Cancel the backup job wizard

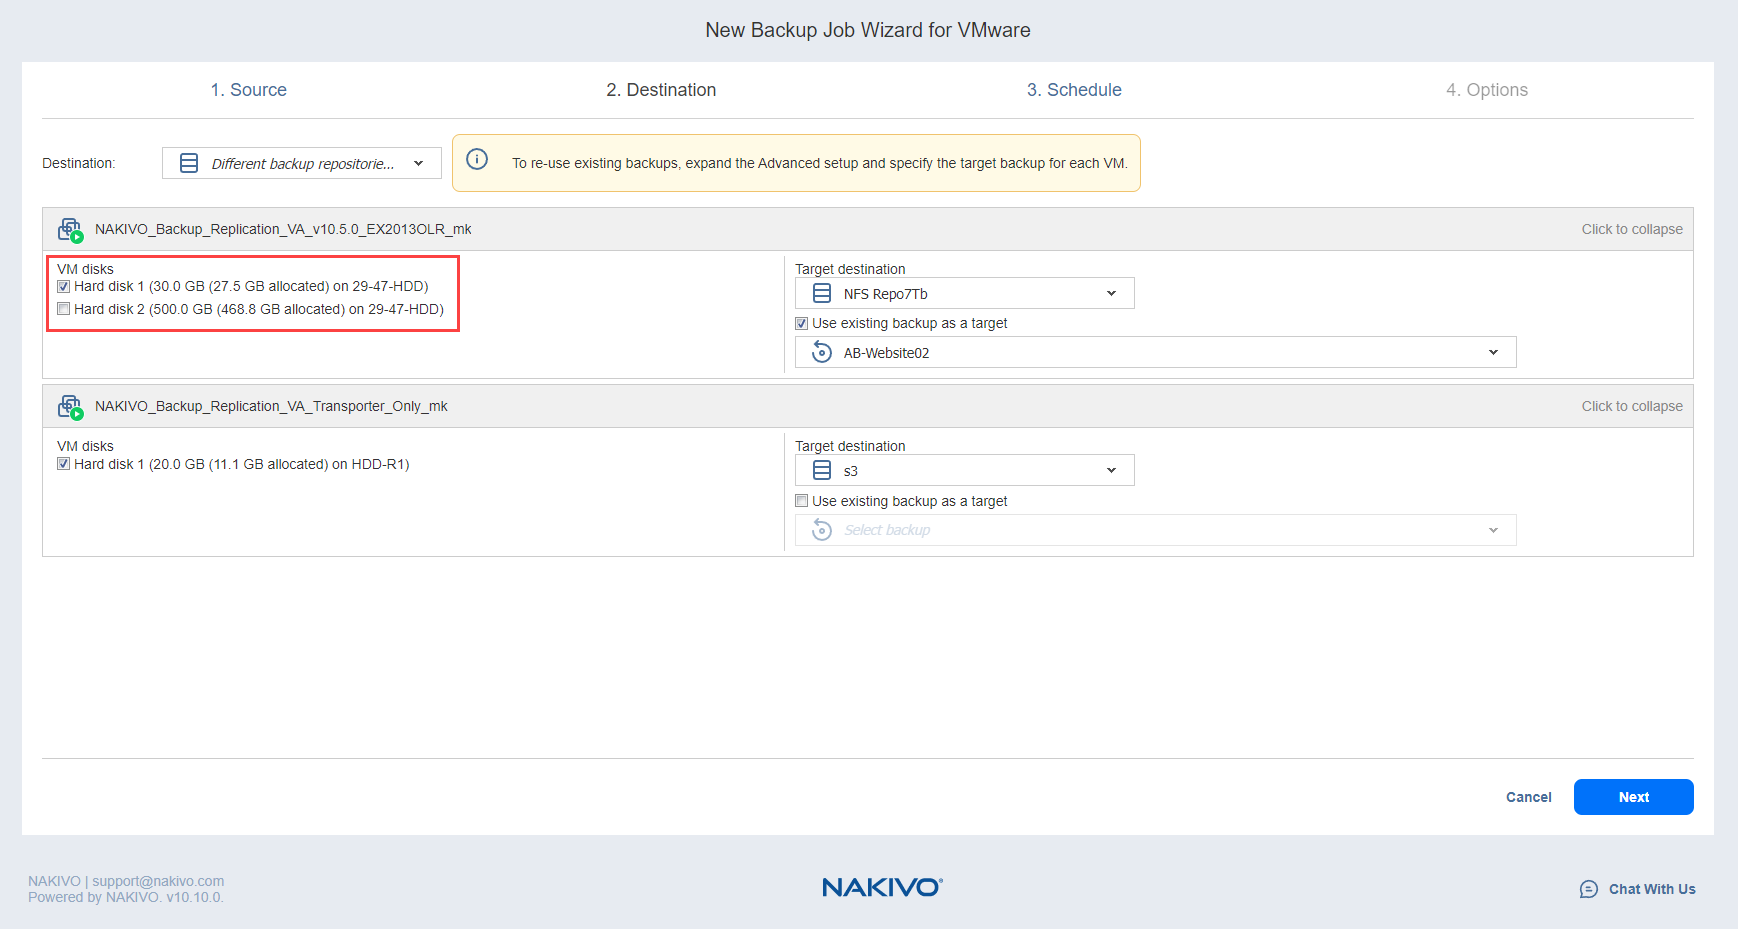(1528, 797)
